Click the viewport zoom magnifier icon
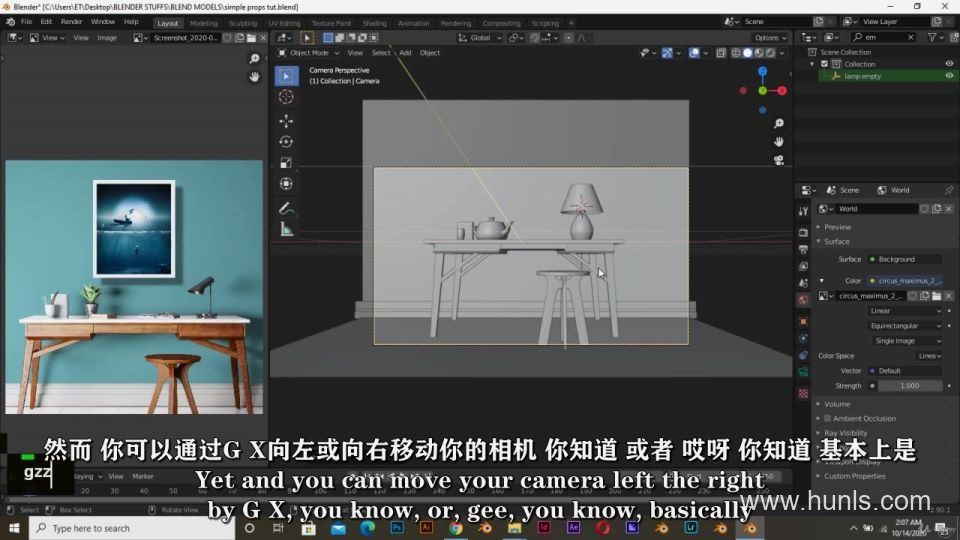Viewport: 960px width, 540px height. (779, 124)
